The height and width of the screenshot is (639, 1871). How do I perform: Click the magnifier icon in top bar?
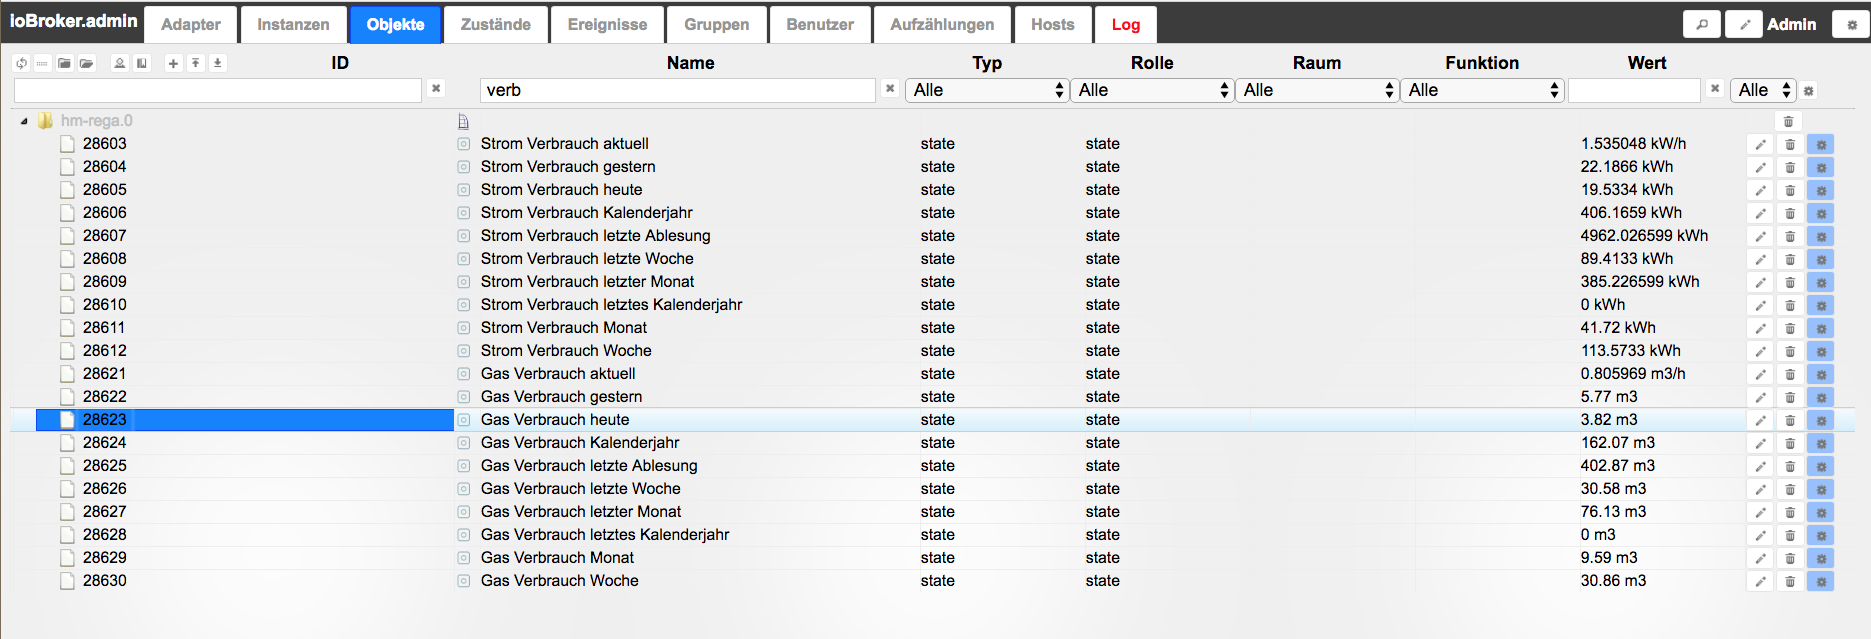pyautogui.click(x=1701, y=24)
